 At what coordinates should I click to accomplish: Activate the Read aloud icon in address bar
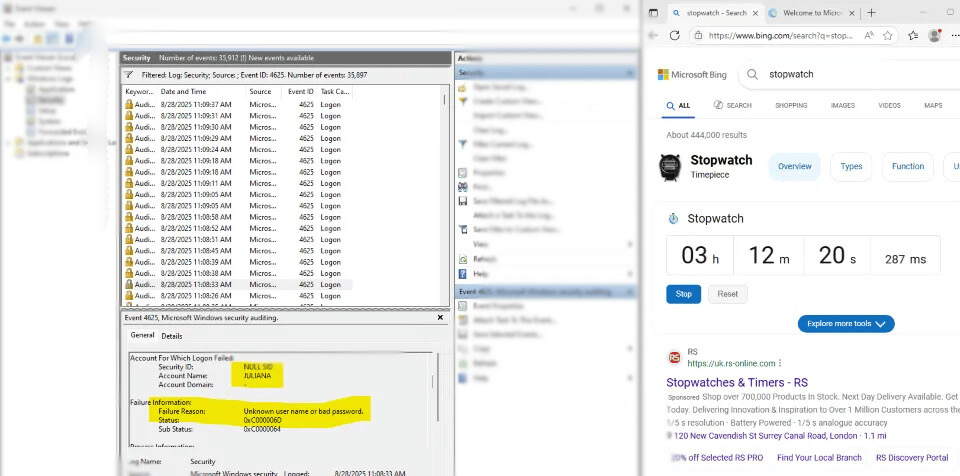coord(869,36)
